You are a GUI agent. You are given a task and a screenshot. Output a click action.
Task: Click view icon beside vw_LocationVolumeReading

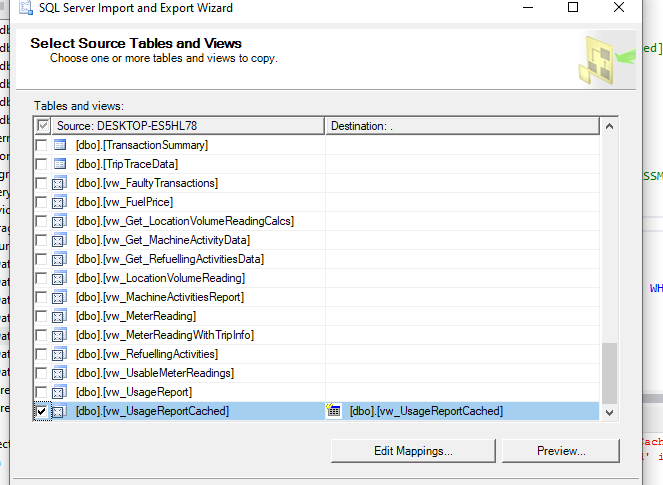click(59, 278)
